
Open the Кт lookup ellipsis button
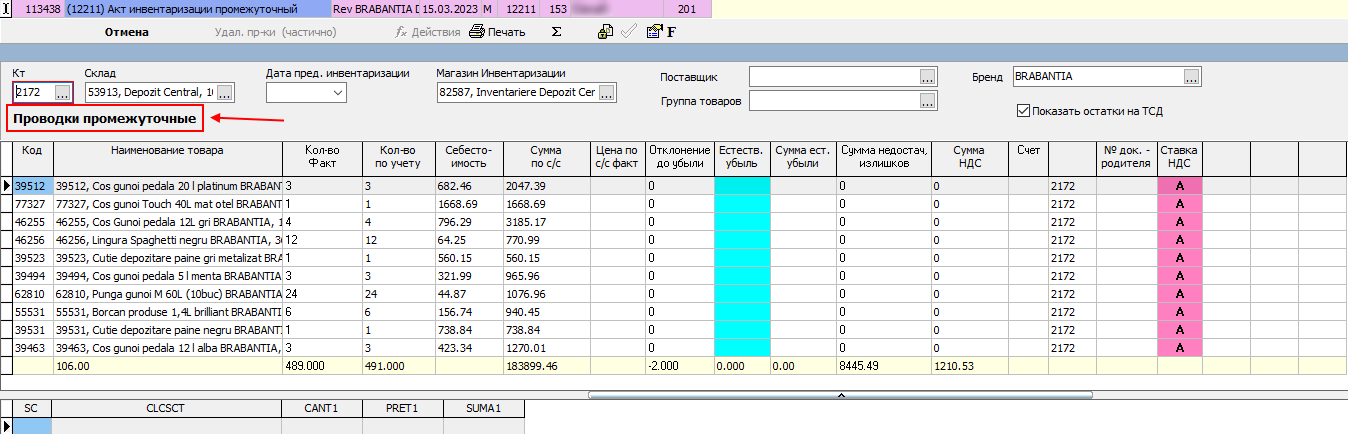[x=62, y=93]
